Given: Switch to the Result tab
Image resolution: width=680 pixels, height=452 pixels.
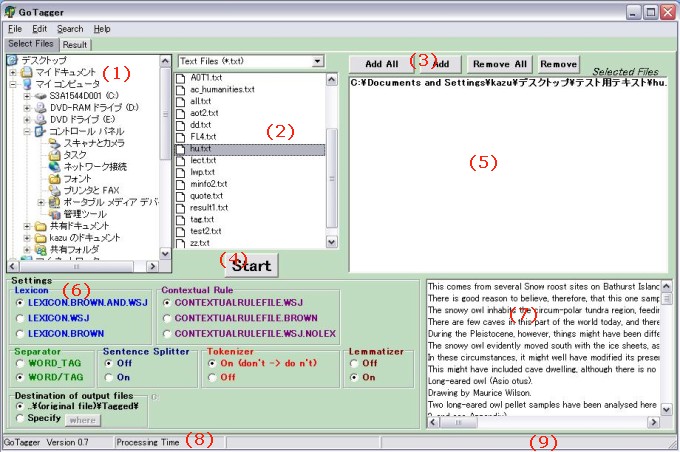Looking at the screenshot, I should pos(75,45).
